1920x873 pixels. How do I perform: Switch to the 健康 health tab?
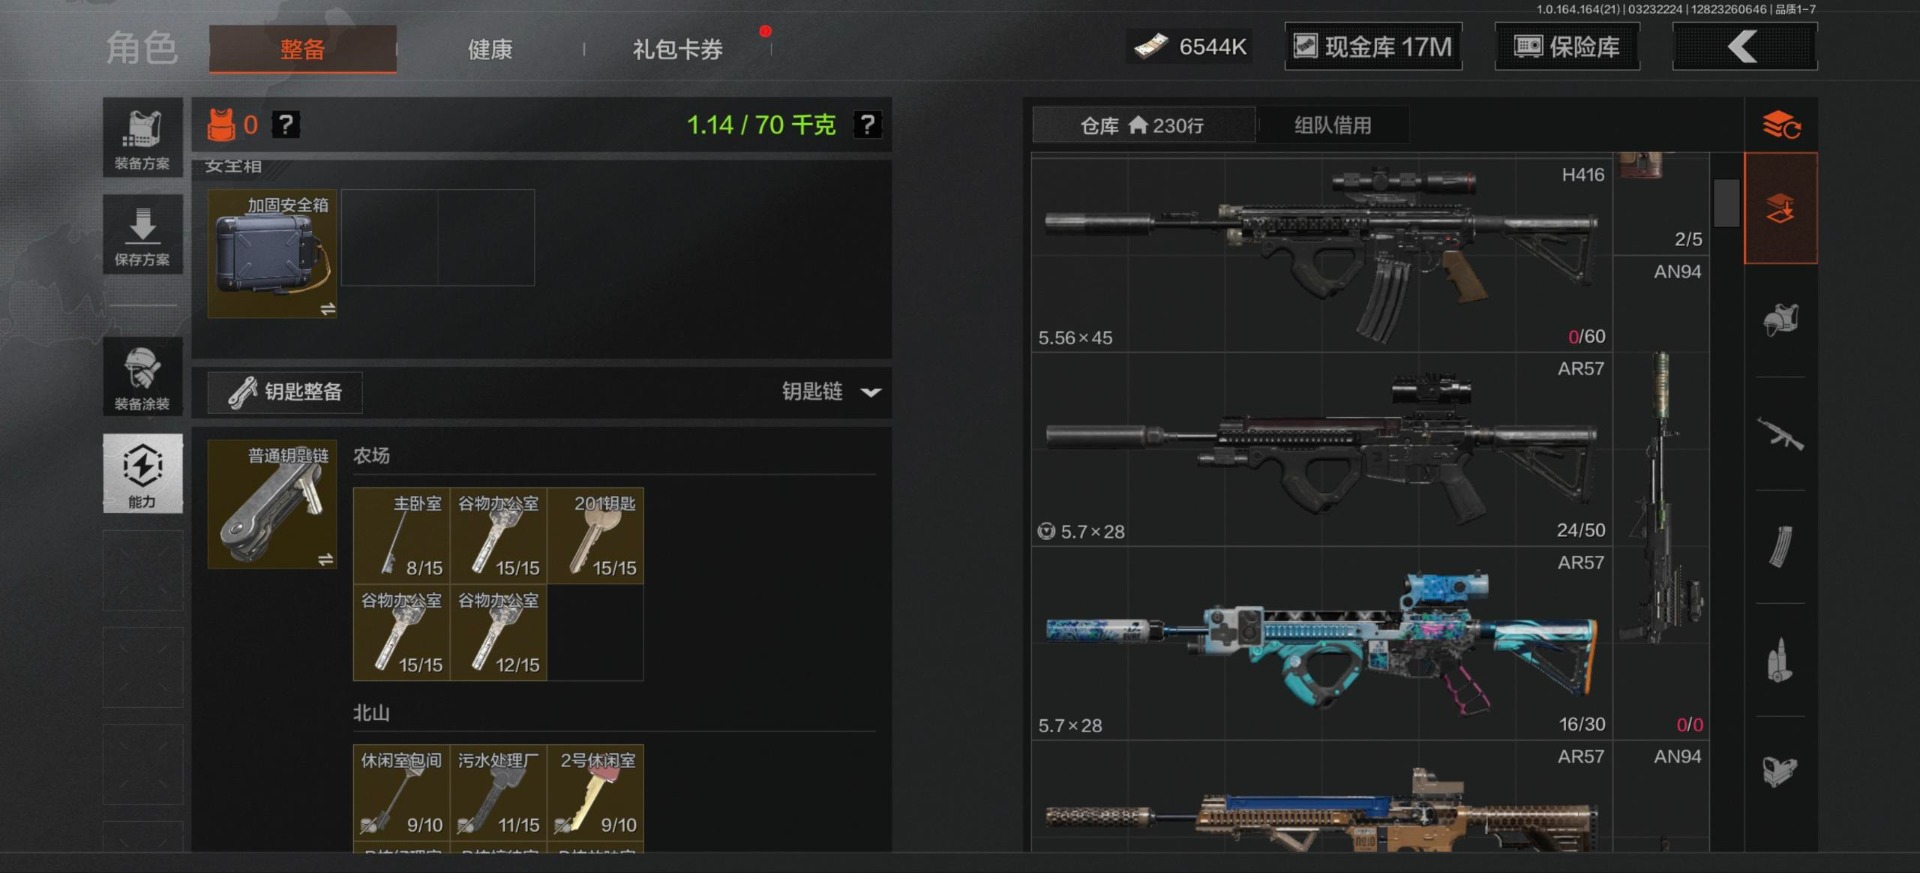(490, 49)
